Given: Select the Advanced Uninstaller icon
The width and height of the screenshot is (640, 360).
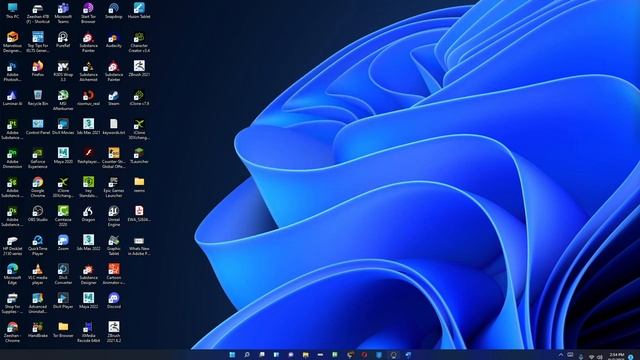Looking at the screenshot, I should pos(38,303).
